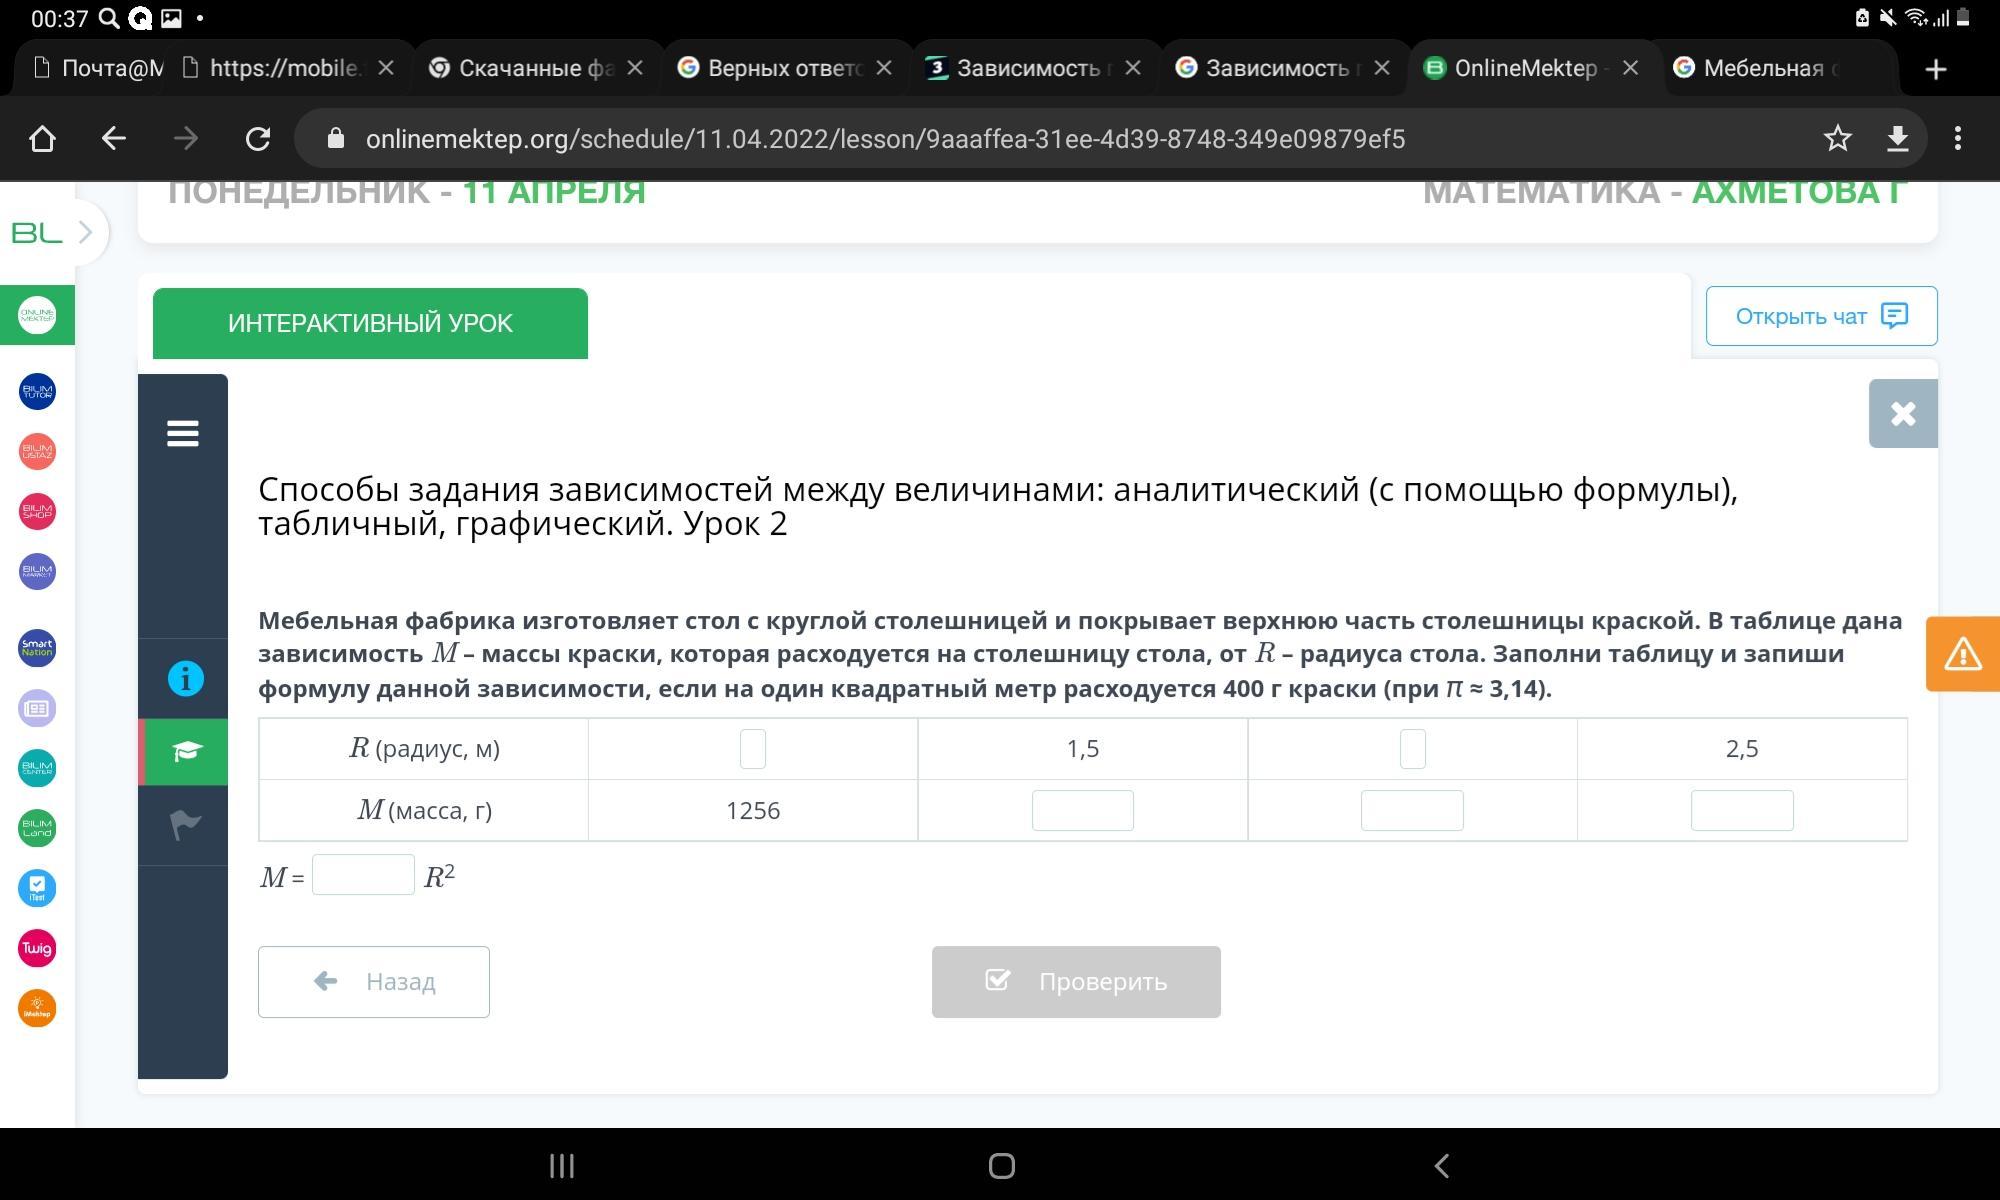Bookmark page with star icon
The image size is (2000, 1200).
pyautogui.click(x=1837, y=138)
